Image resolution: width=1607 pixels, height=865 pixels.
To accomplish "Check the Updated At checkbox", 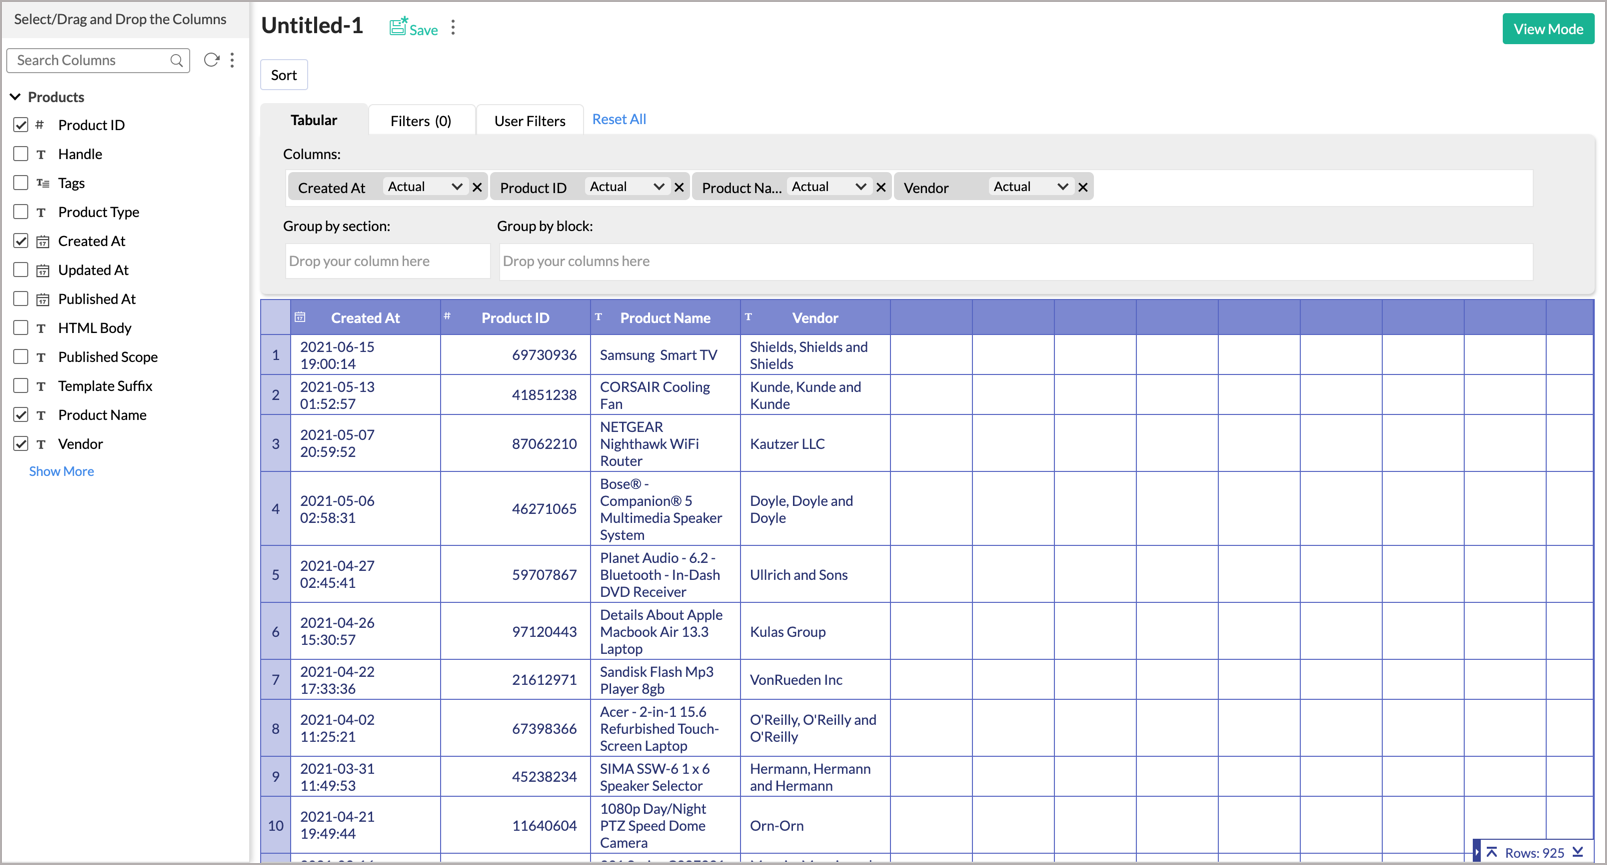I will point(21,270).
